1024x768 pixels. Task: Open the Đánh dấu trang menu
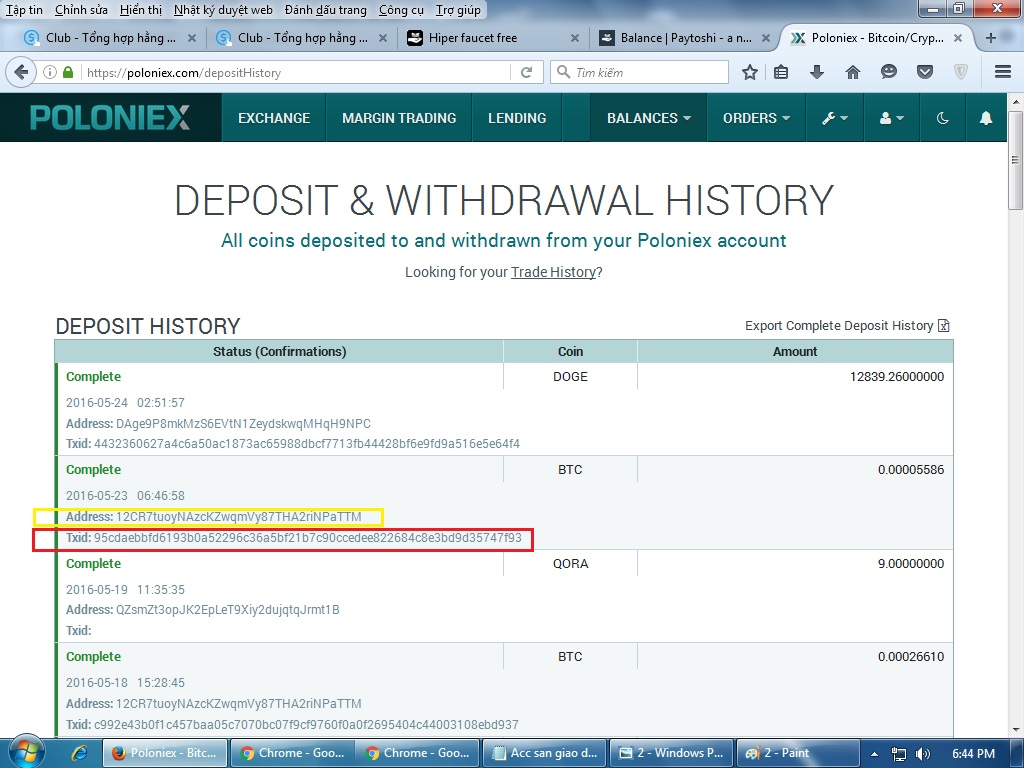325,10
